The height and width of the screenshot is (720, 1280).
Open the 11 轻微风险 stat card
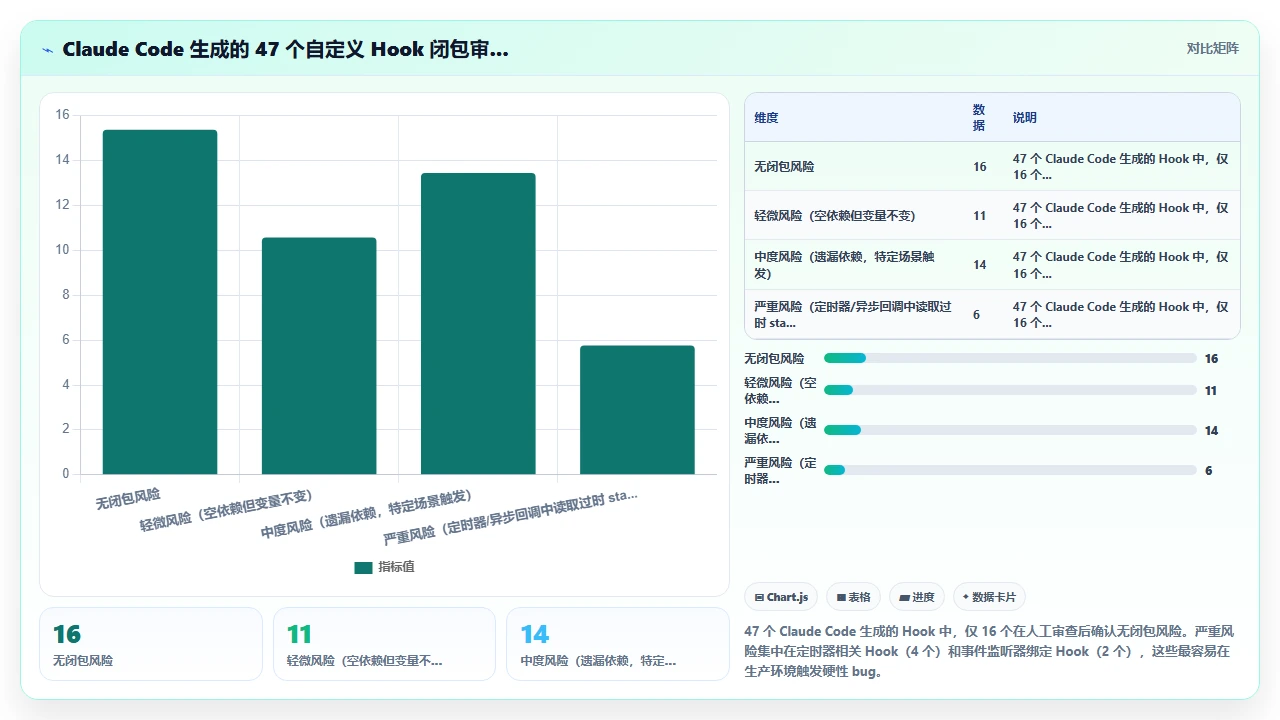(384, 644)
